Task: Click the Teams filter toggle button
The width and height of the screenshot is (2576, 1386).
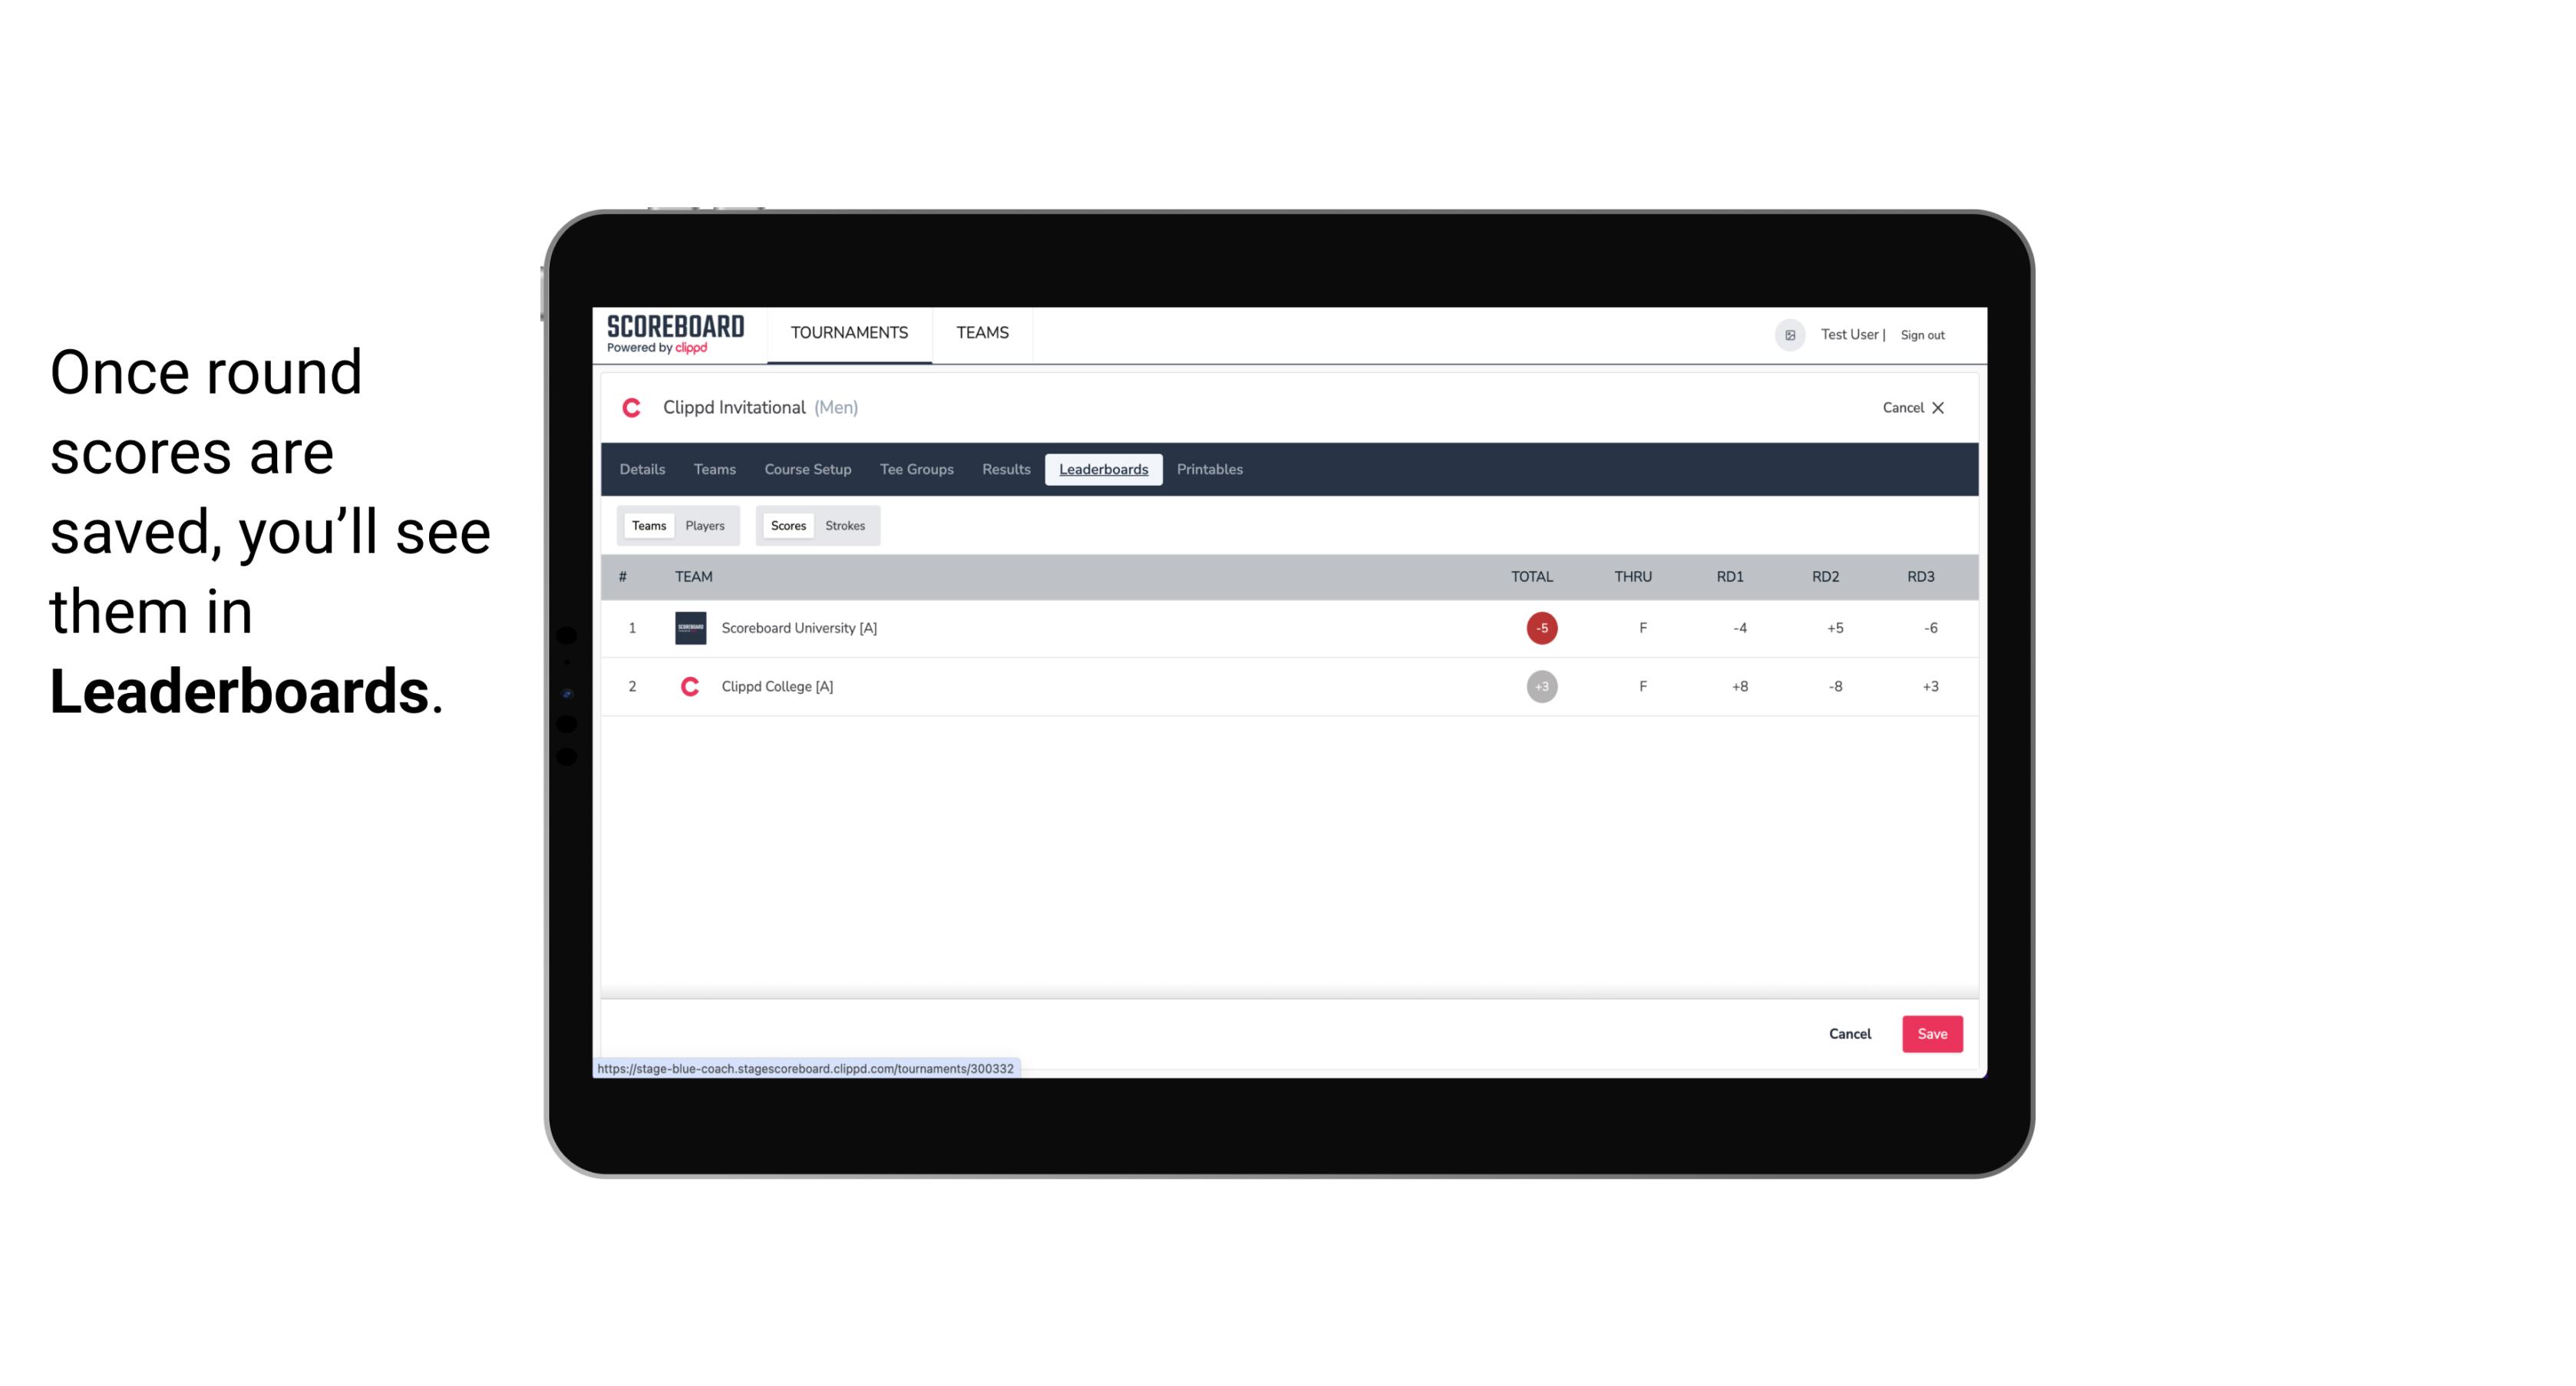Action: click(x=647, y=526)
